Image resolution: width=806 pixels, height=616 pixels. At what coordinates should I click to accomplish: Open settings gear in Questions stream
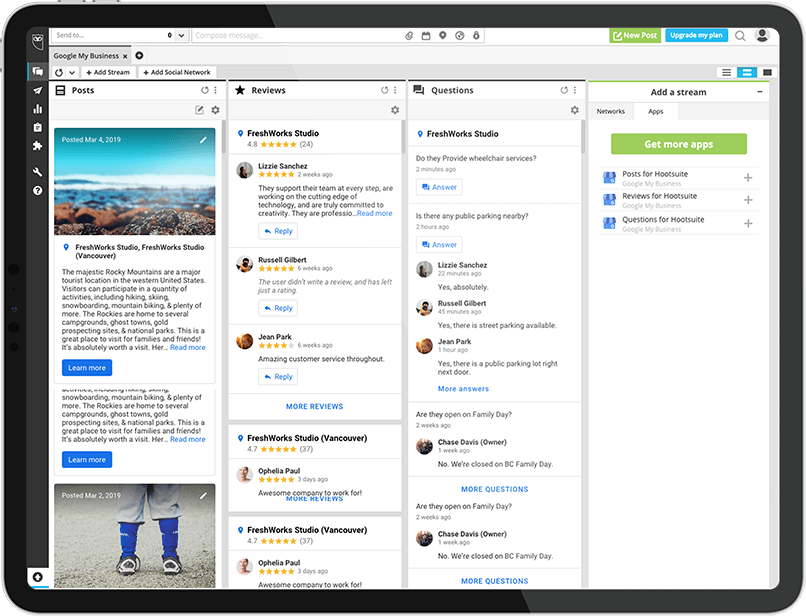tap(574, 110)
